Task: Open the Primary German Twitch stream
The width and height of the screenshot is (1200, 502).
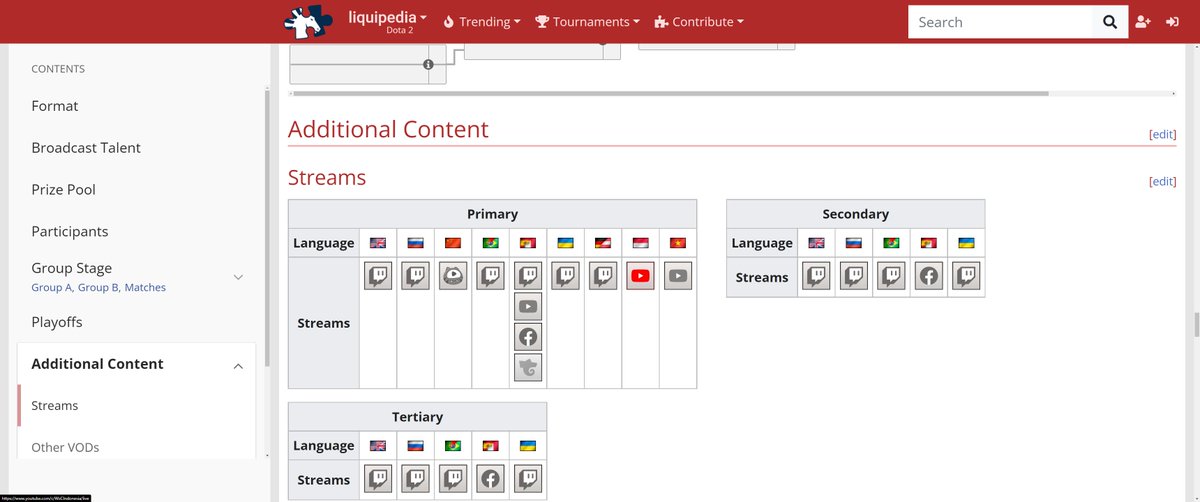Action: pyautogui.click(x=603, y=276)
